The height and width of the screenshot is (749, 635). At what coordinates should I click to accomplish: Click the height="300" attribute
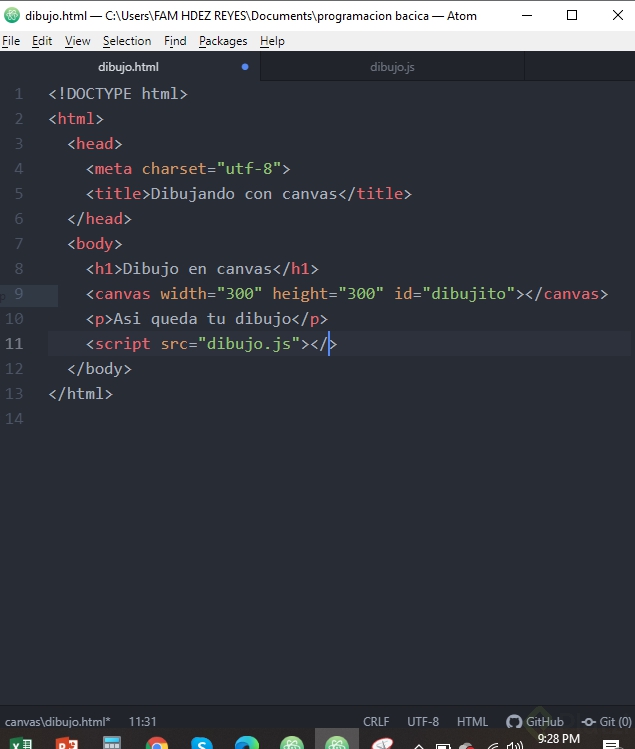click(x=328, y=293)
